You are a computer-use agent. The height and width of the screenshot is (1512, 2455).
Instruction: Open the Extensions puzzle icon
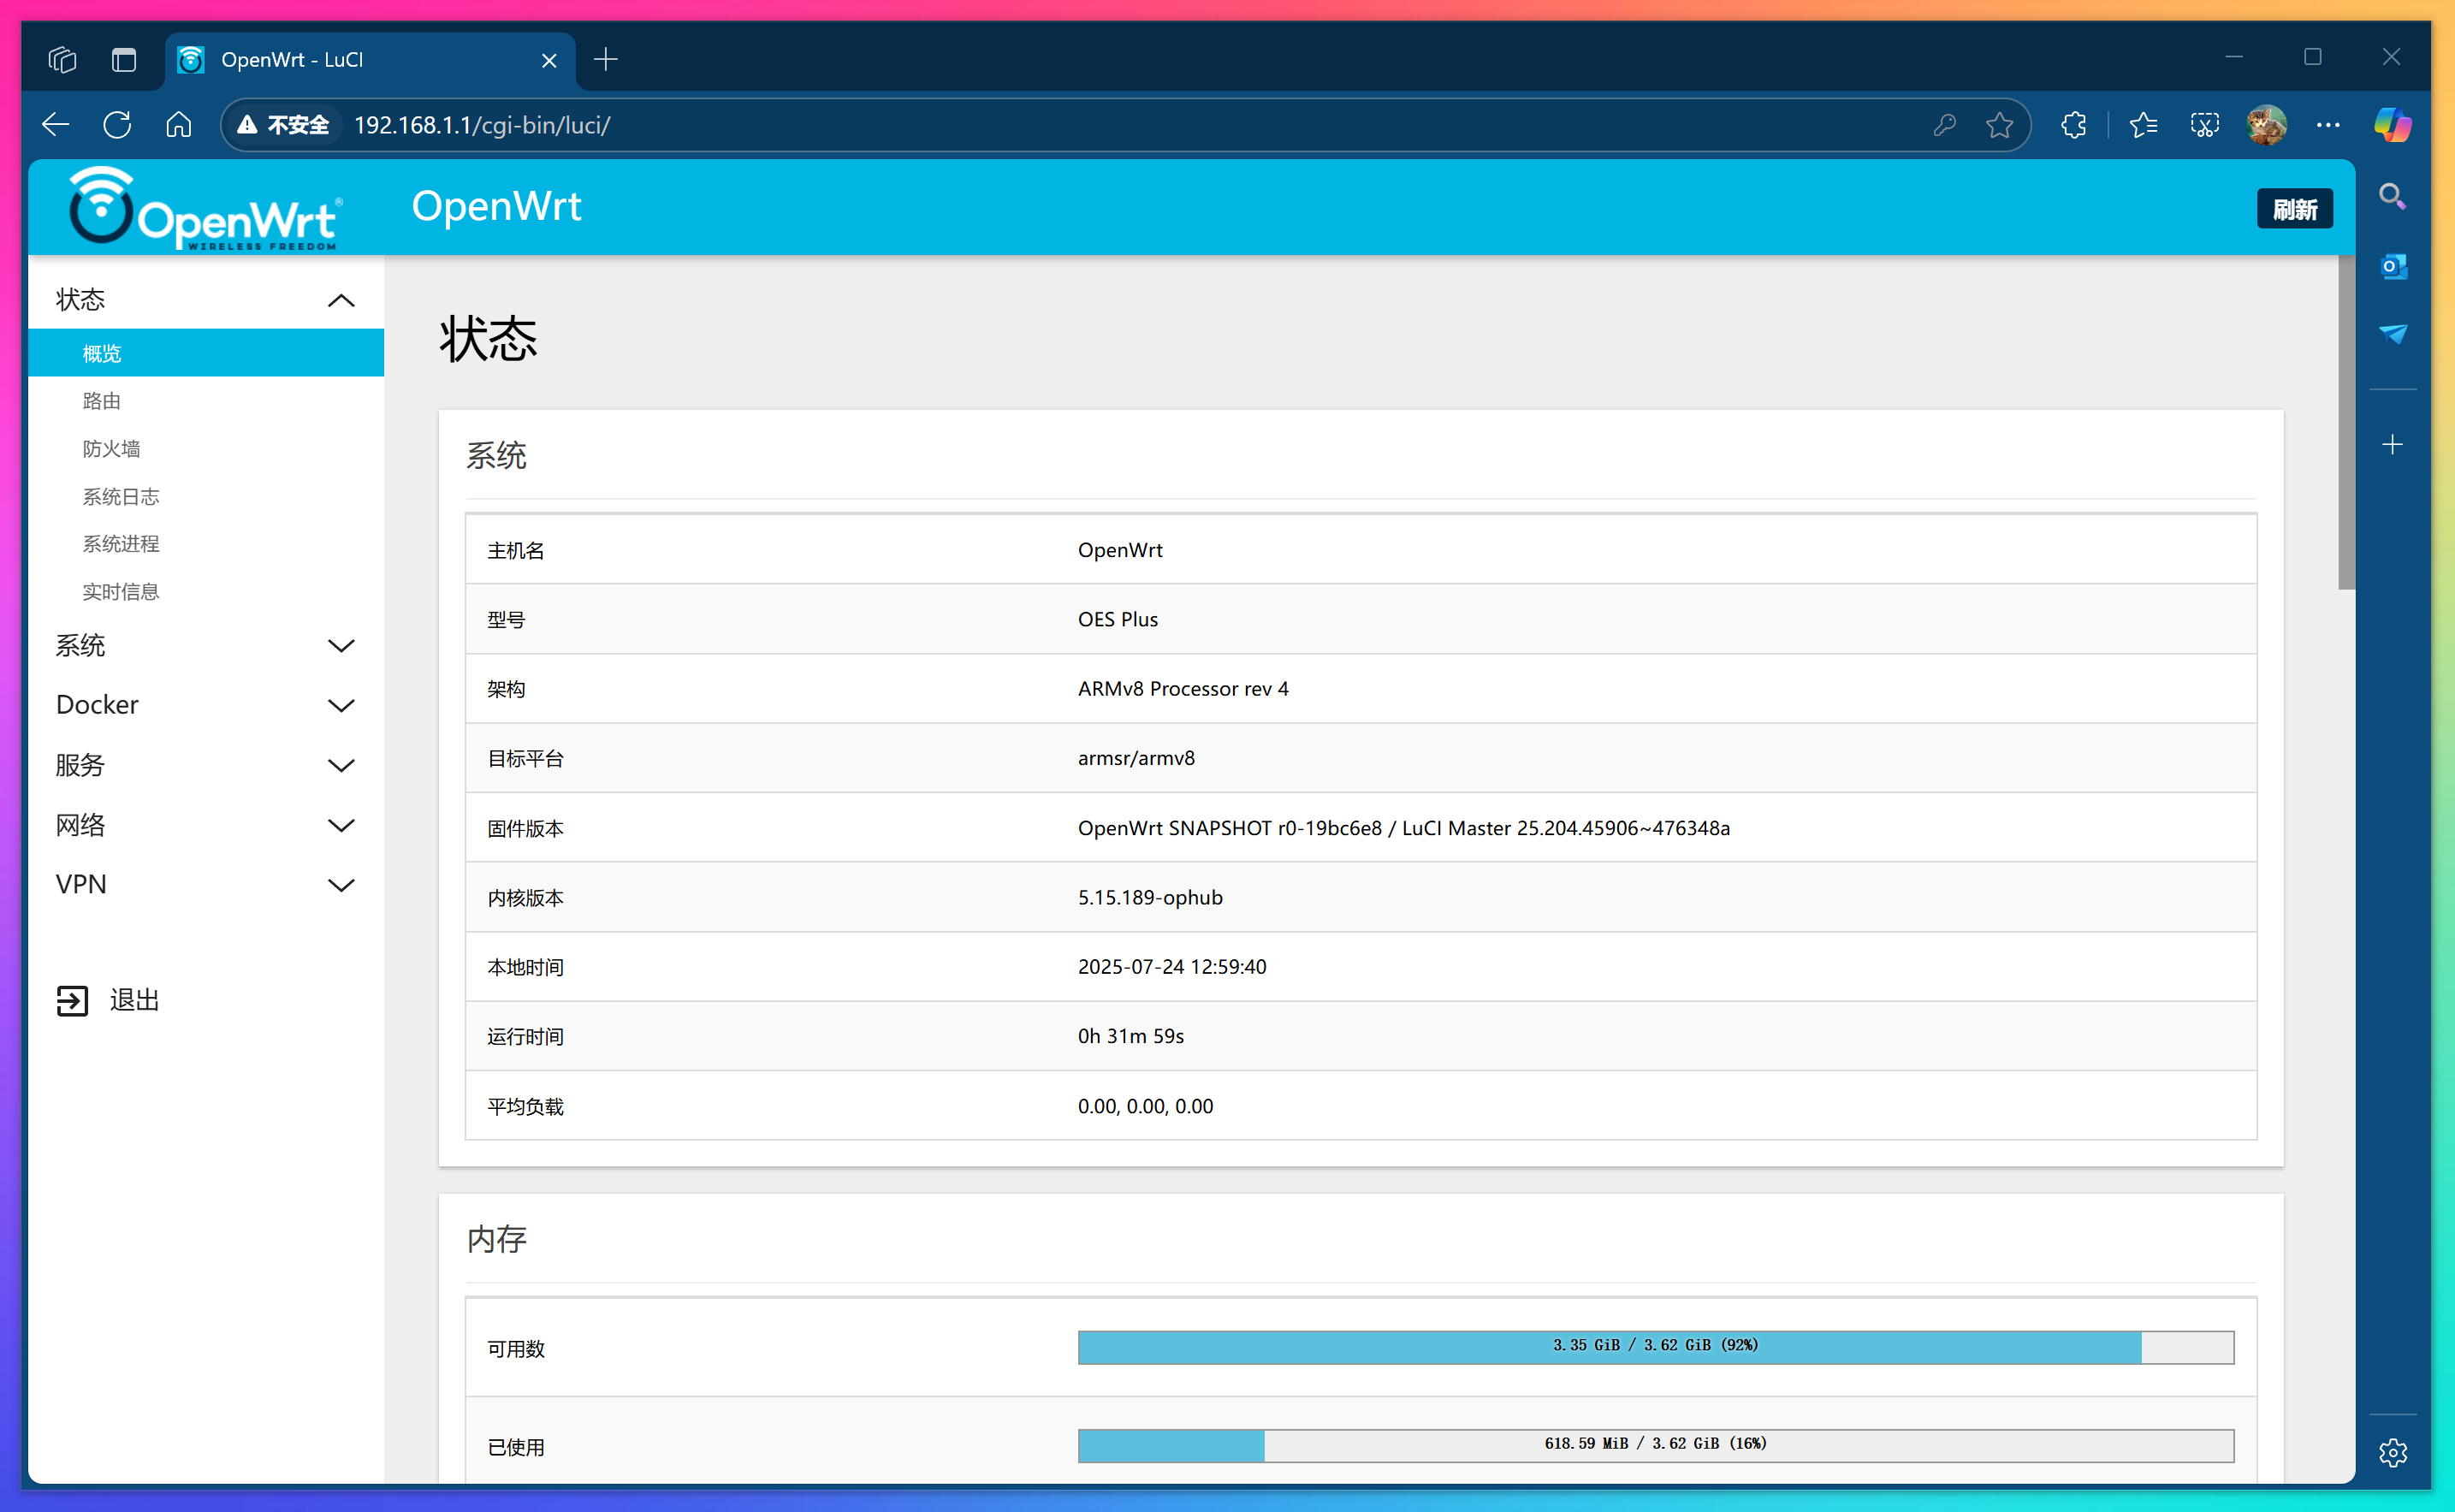point(2073,125)
